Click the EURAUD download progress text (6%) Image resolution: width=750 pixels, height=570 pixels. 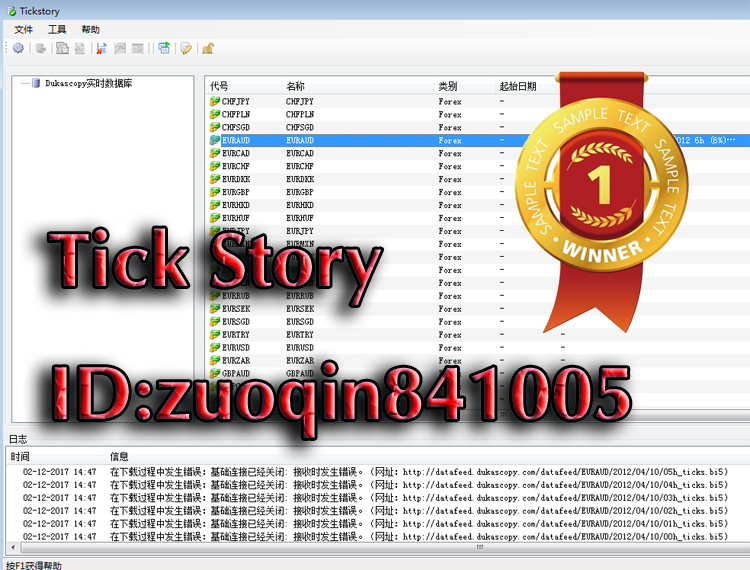706,140
